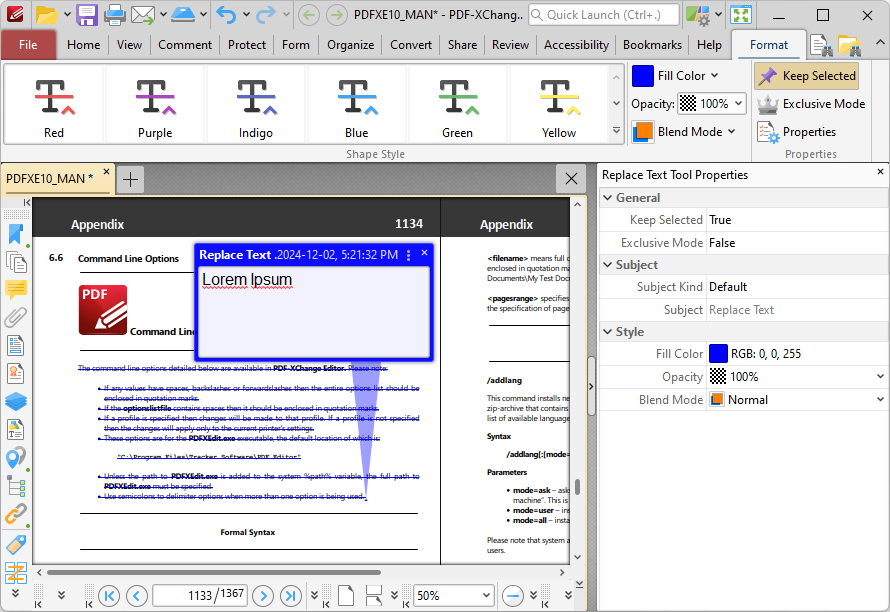This screenshot has height=612, width=890.
Task: Open the File menu
Action: [28, 45]
